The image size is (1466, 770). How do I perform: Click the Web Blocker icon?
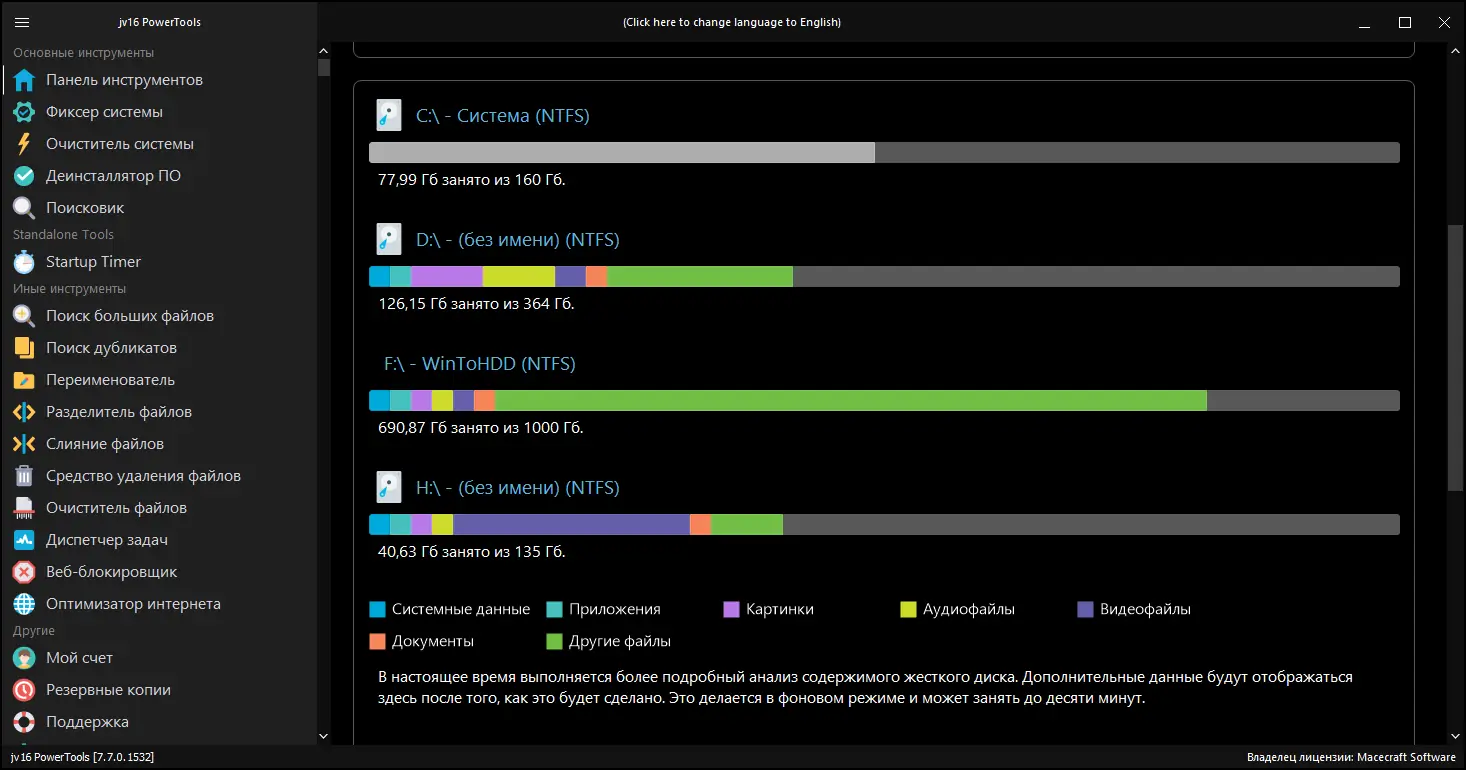[24, 572]
